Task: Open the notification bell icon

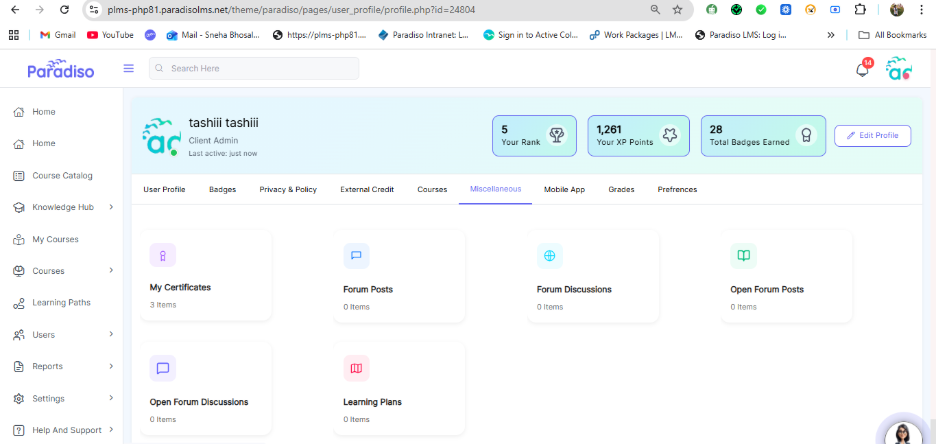Action: [x=861, y=70]
